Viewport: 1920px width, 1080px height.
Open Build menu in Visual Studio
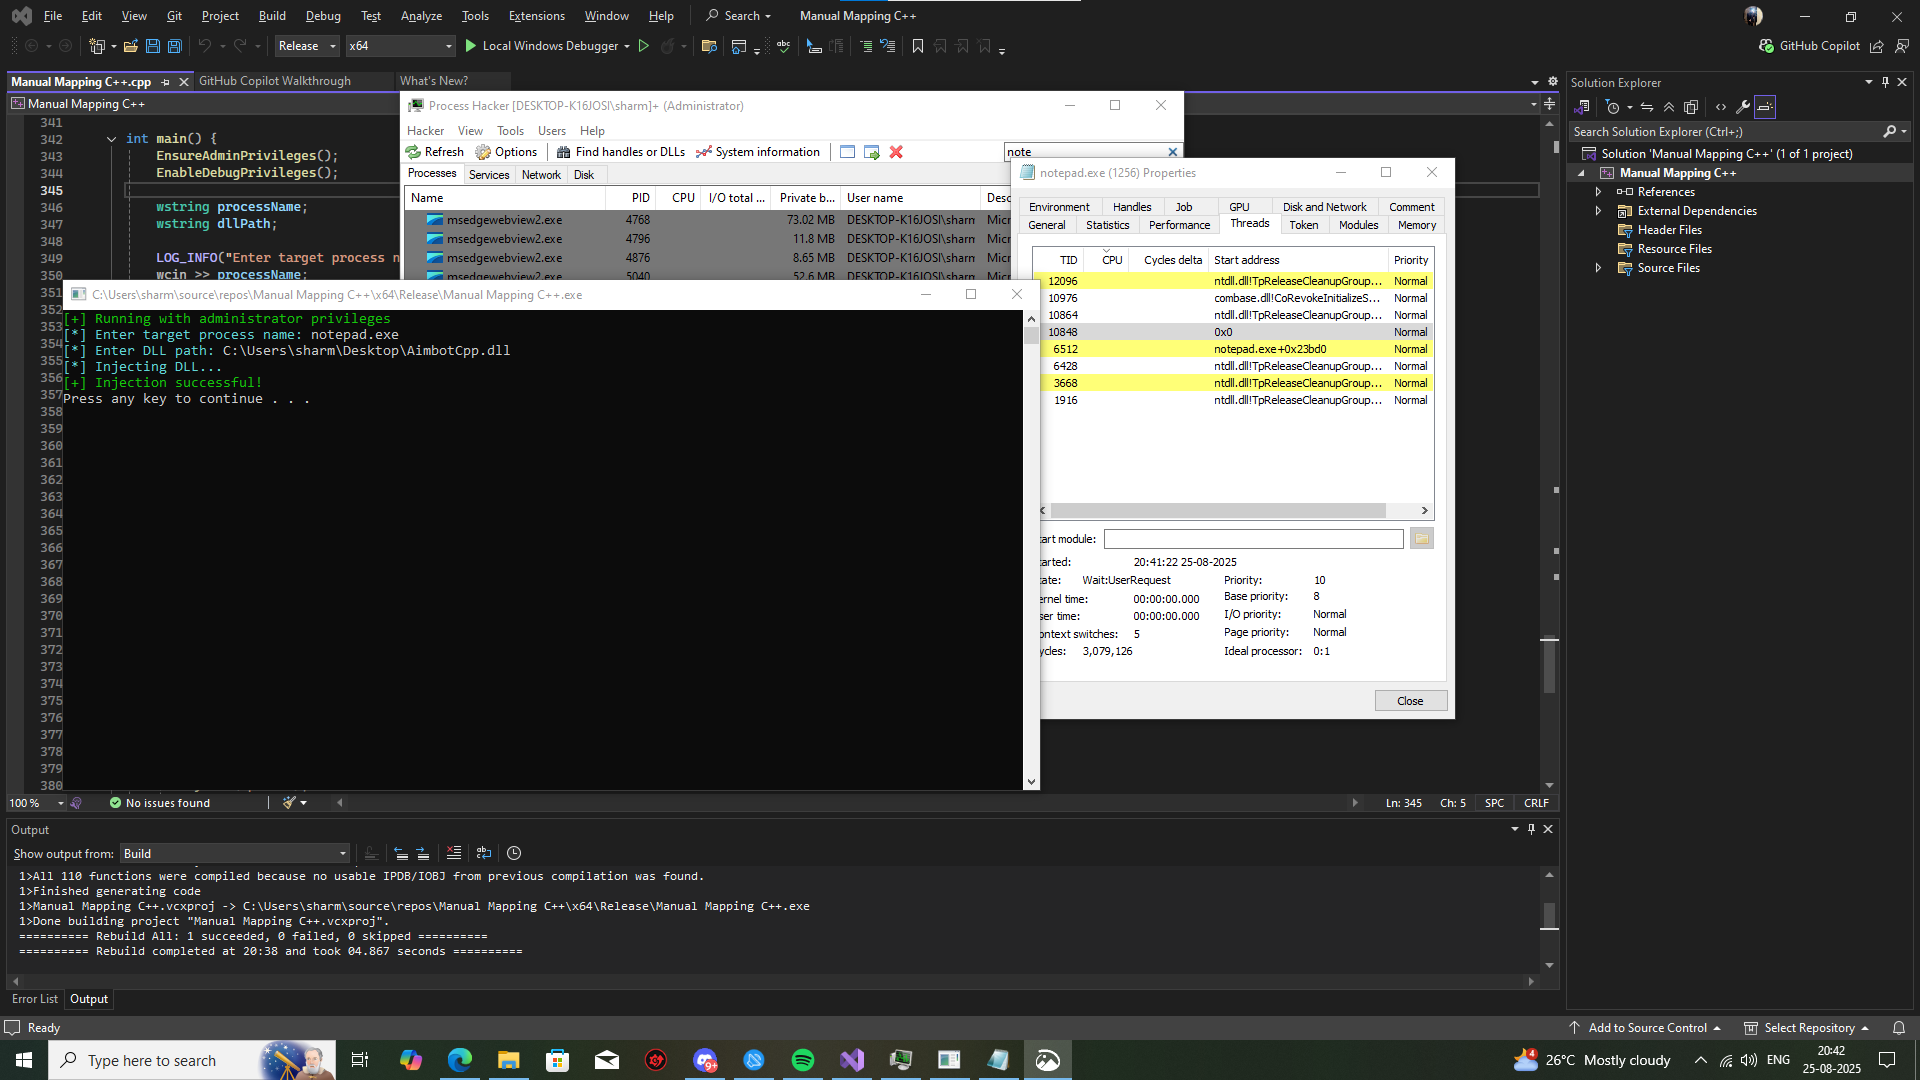(272, 16)
